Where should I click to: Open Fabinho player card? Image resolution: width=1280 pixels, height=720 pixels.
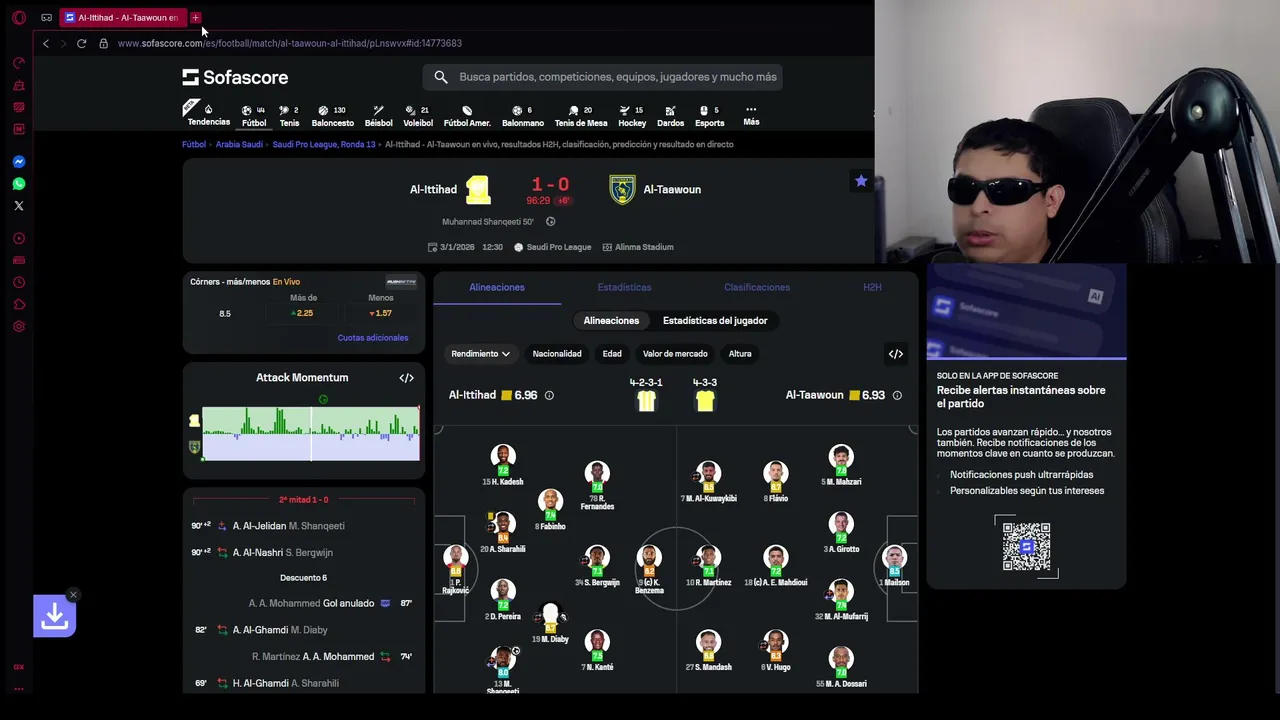[x=550, y=510]
